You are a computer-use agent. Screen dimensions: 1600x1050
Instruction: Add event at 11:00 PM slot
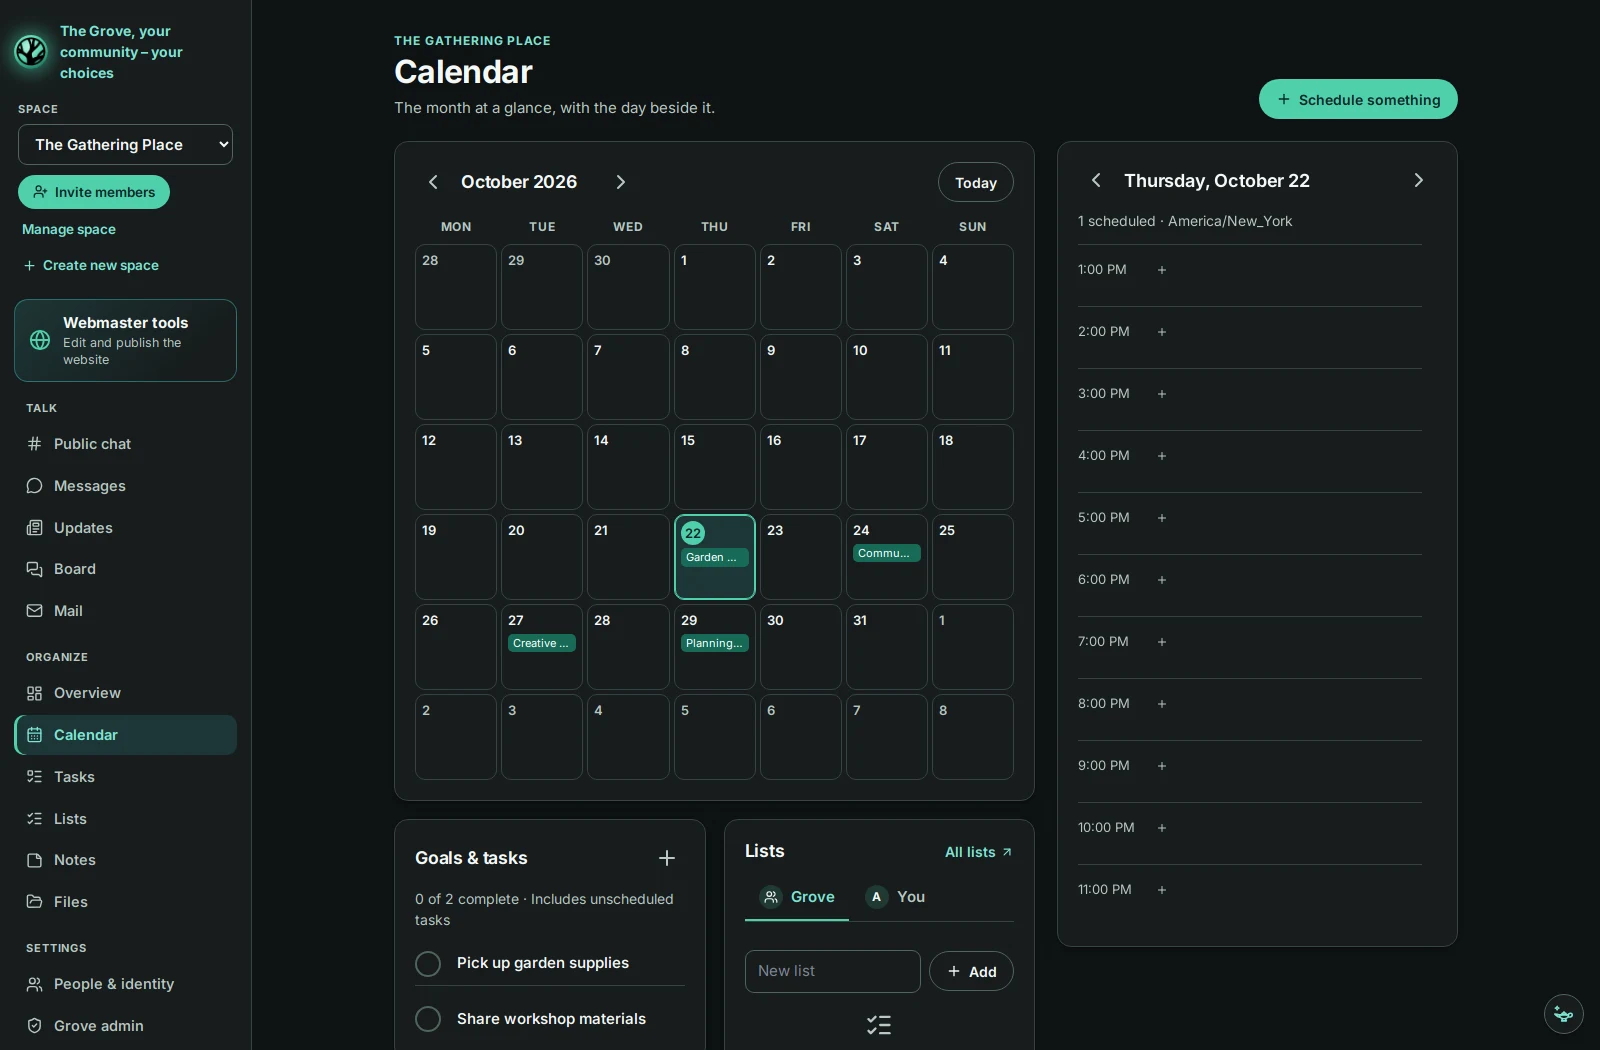pyautogui.click(x=1162, y=890)
